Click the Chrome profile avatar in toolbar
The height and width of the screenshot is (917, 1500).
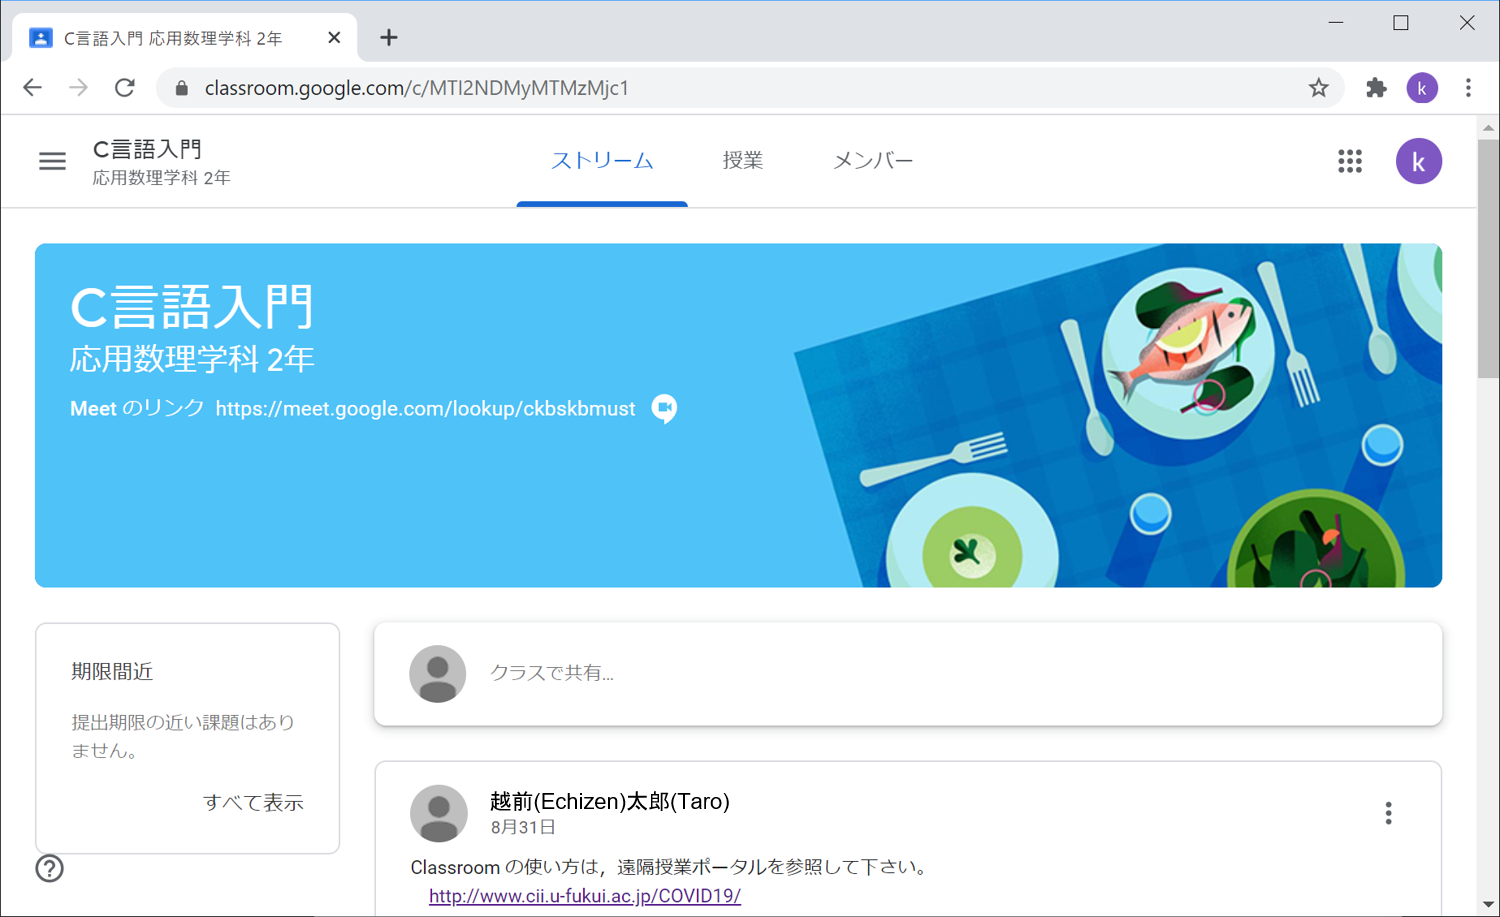click(1422, 88)
